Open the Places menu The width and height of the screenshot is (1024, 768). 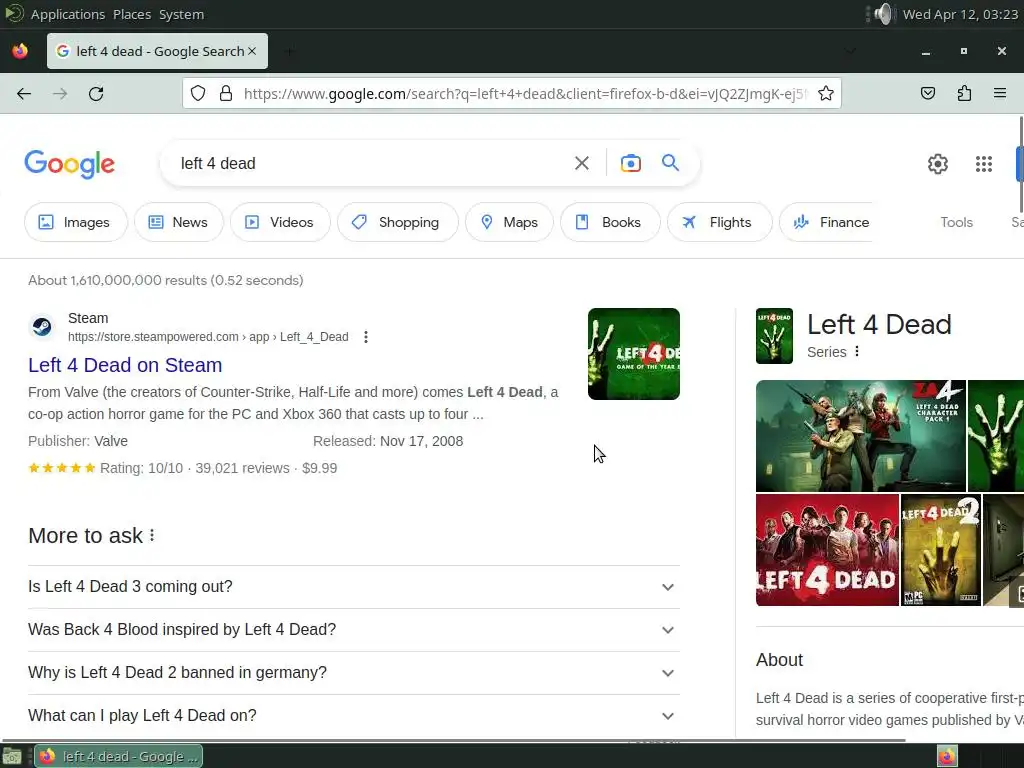click(131, 14)
